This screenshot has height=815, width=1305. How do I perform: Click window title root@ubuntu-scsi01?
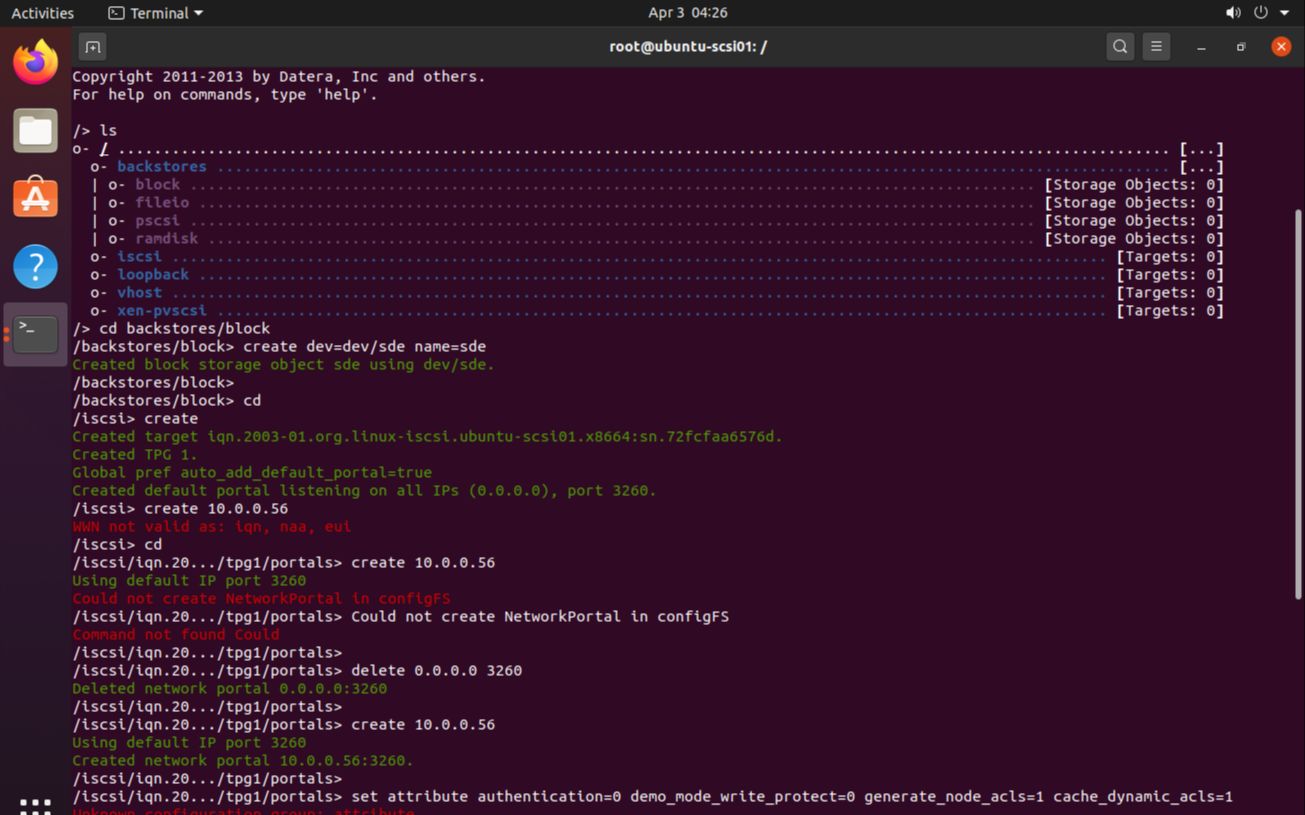688,47
